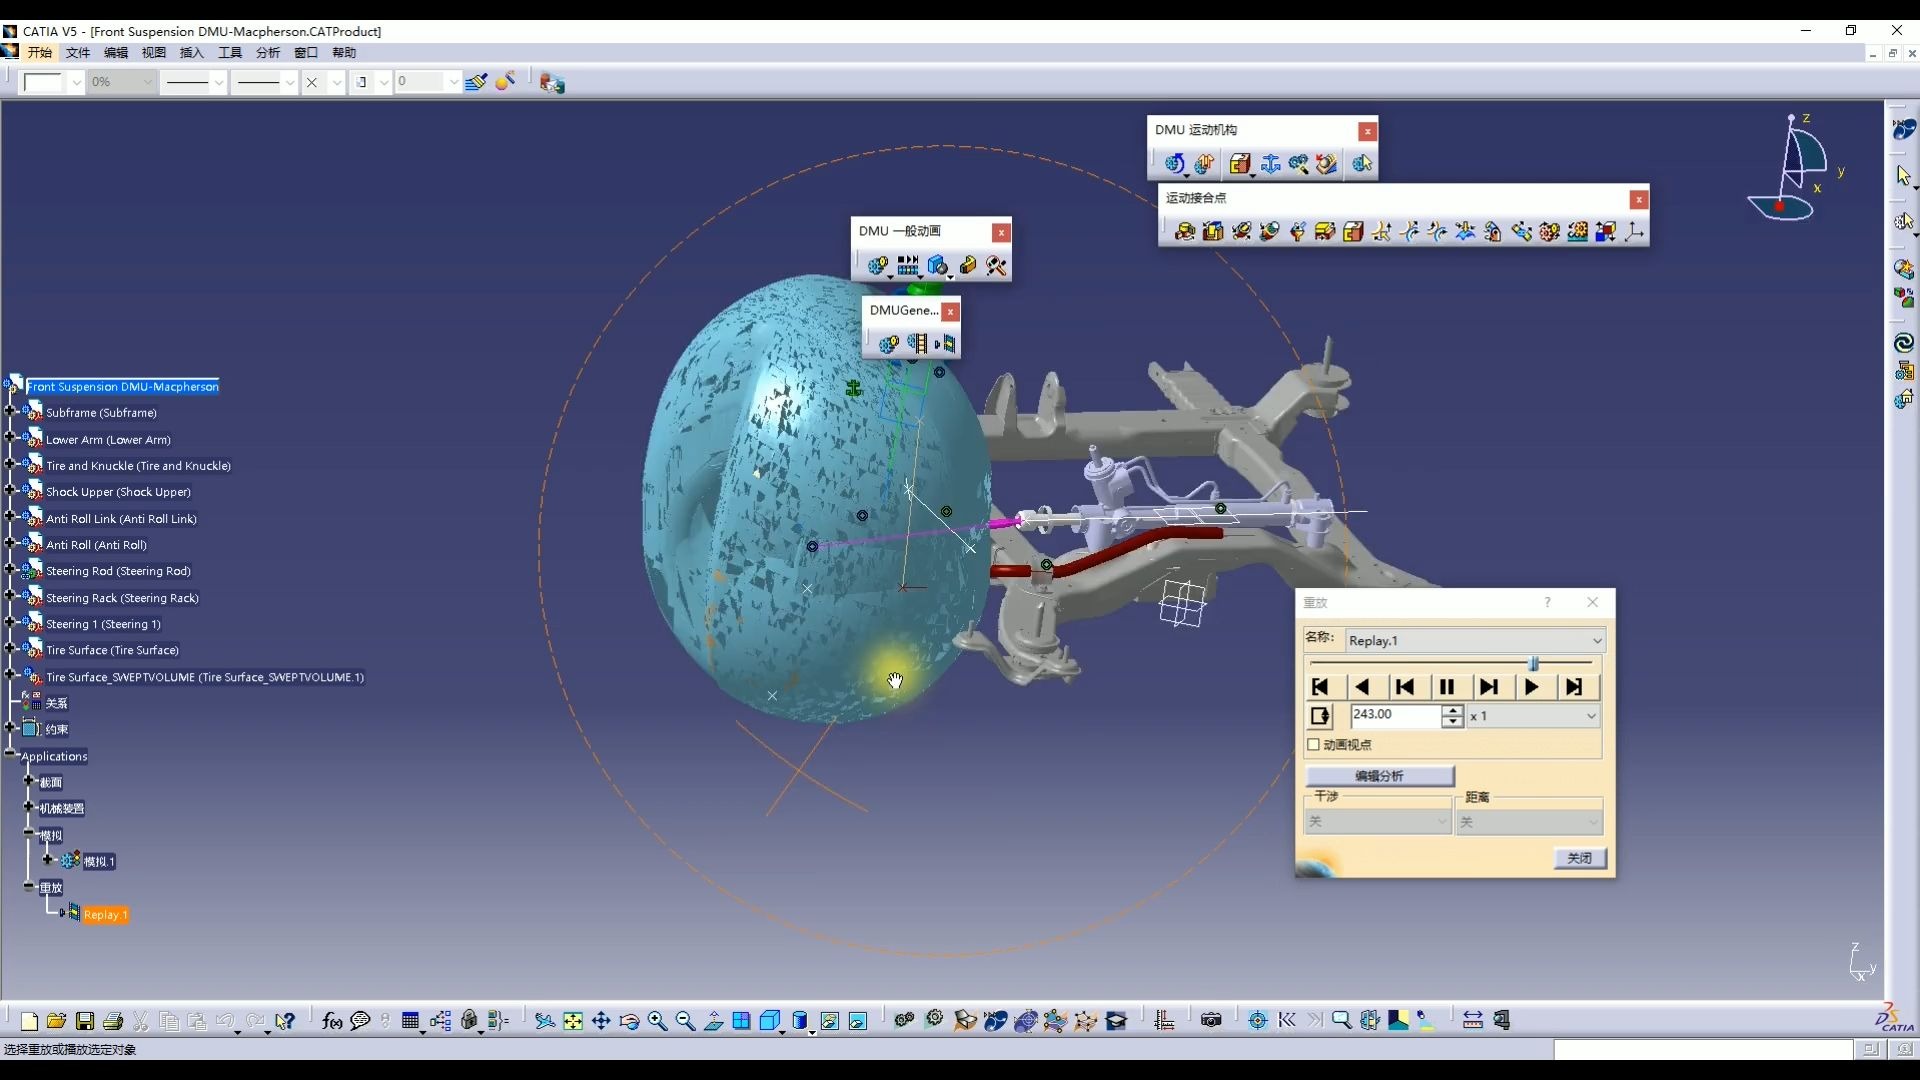Open the 帮助 menu

tap(344, 53)
